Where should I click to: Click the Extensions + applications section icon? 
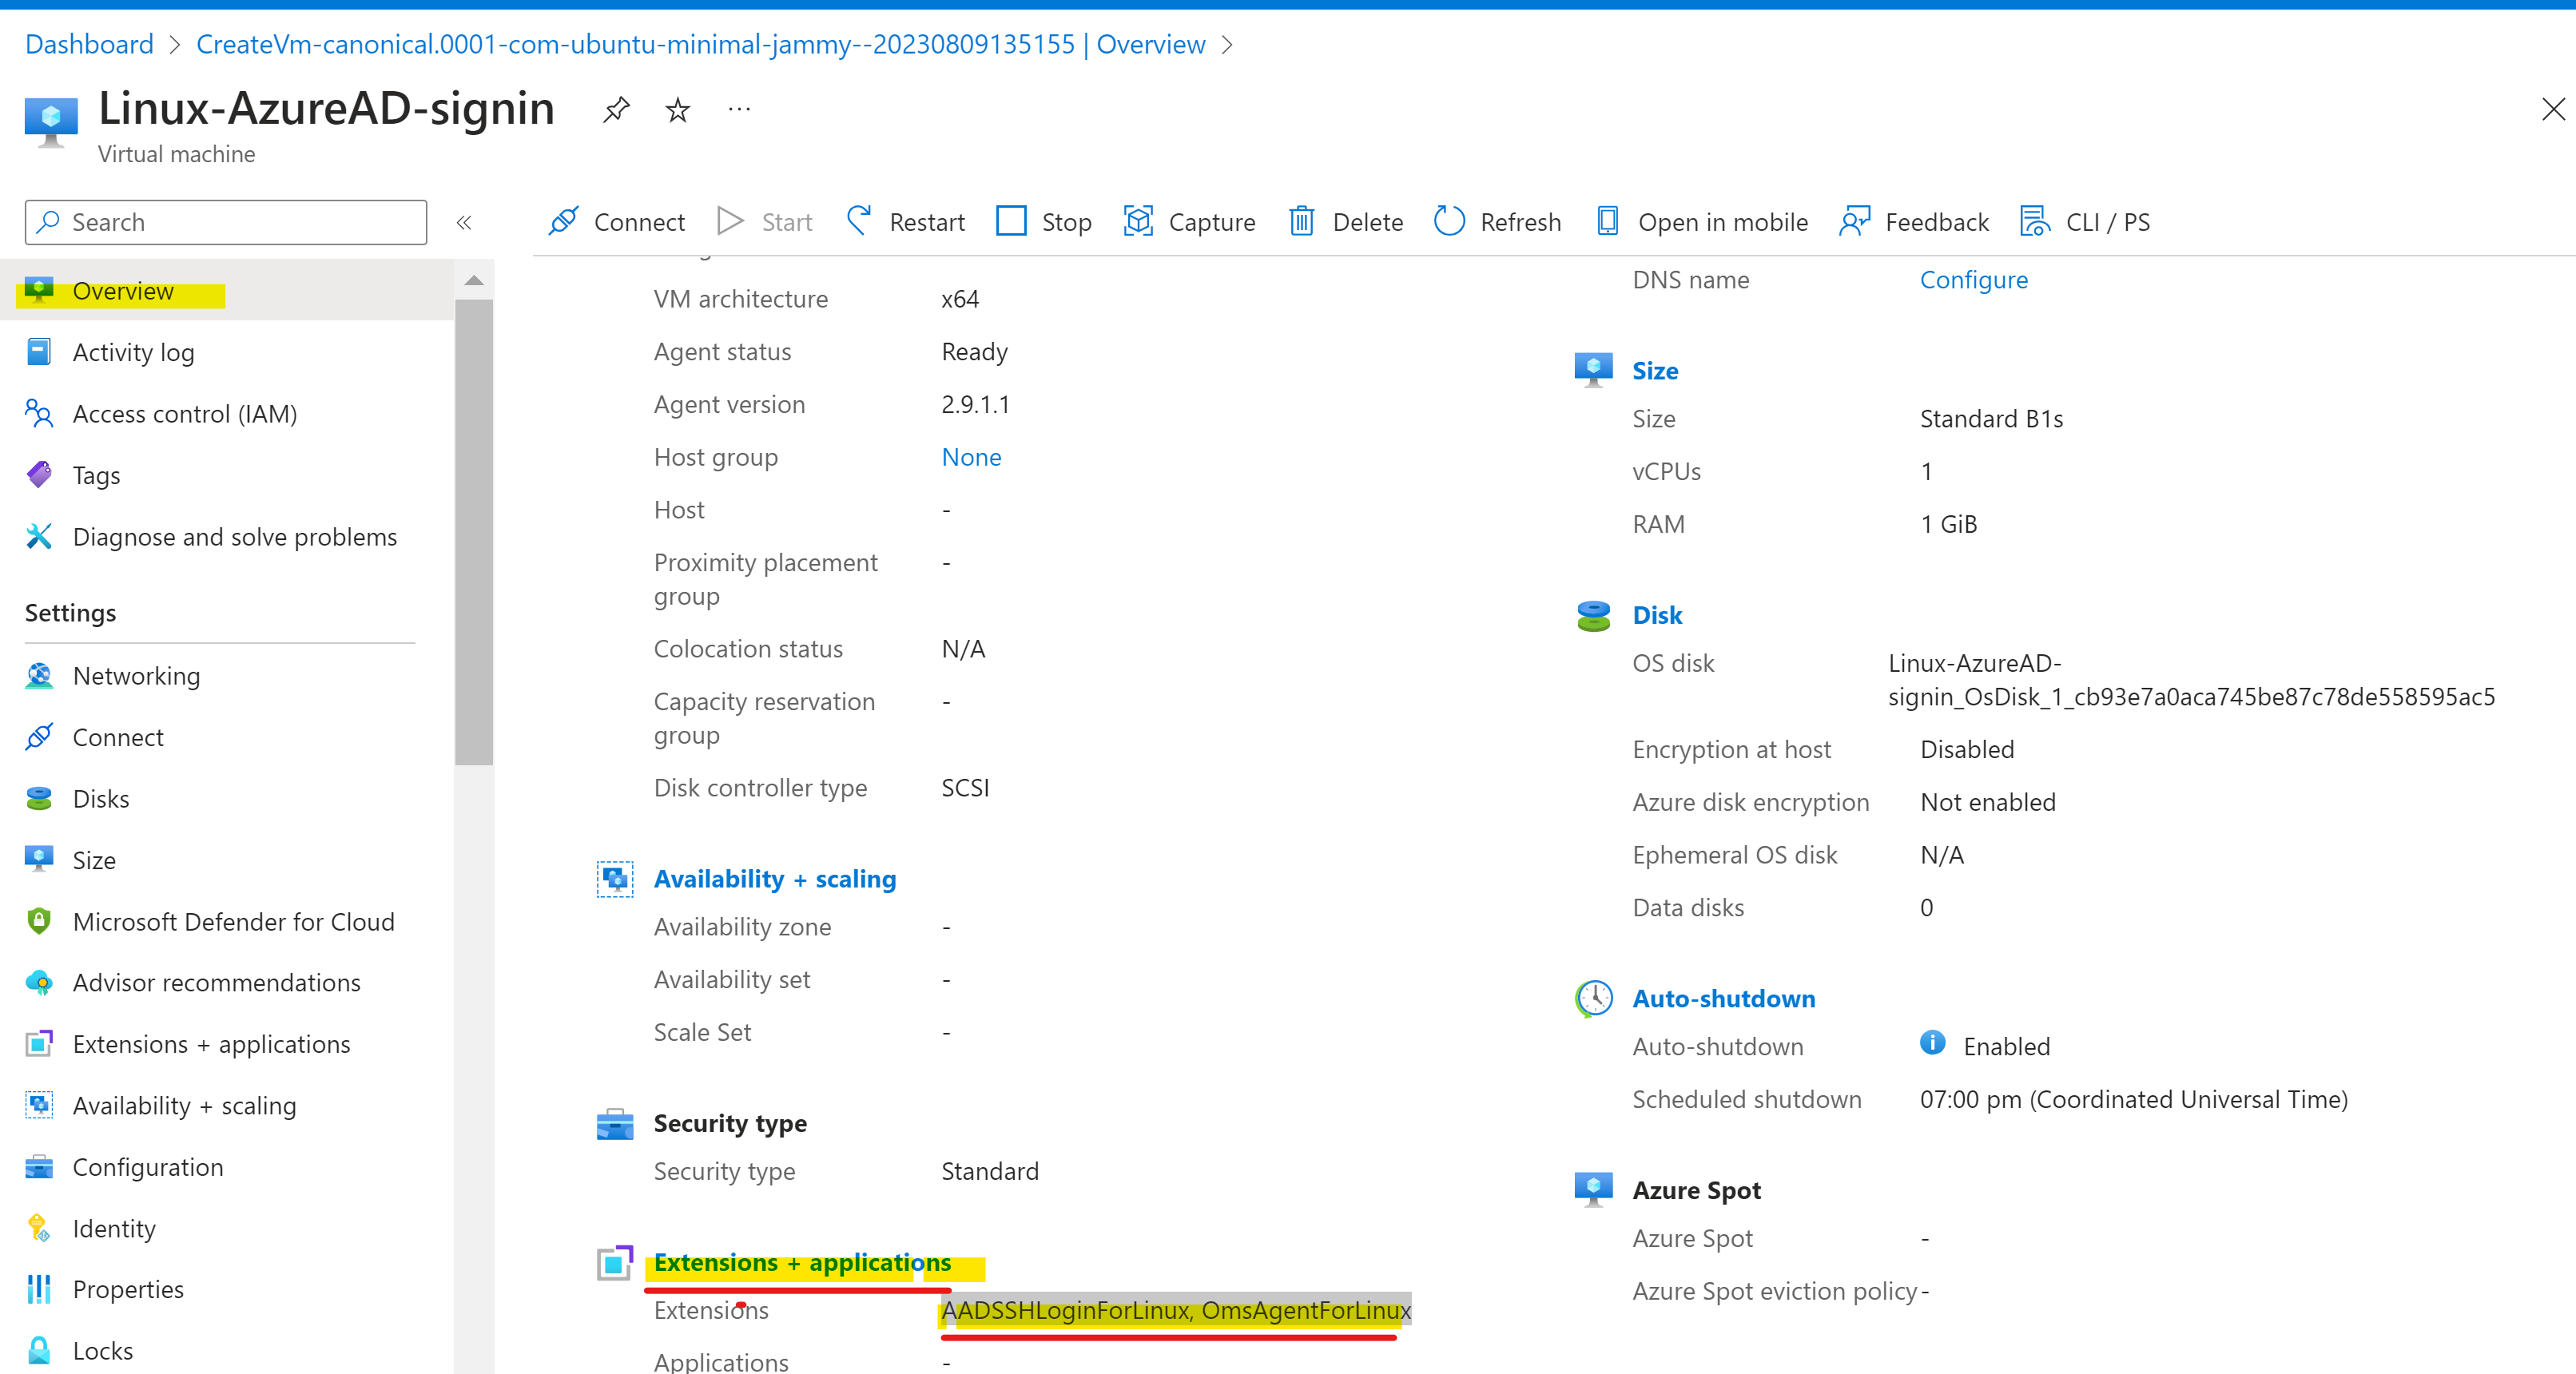tap(615, 1263)
